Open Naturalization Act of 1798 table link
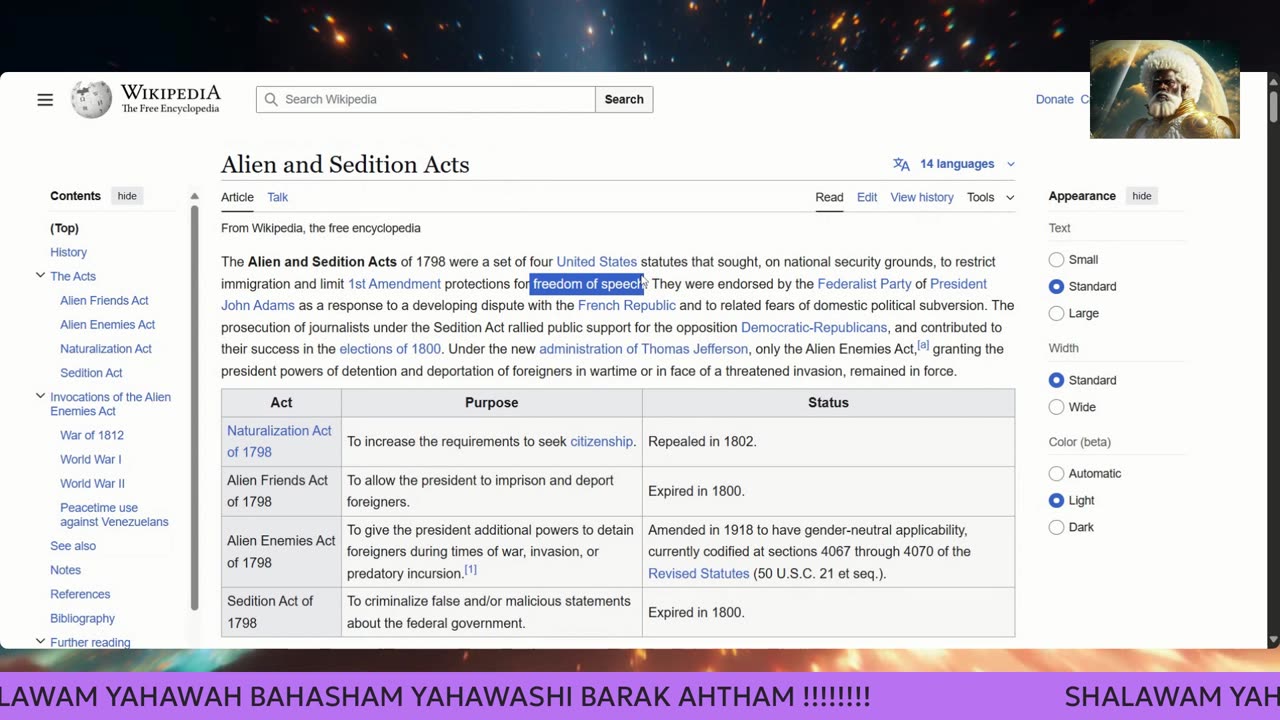 point(279,441)
